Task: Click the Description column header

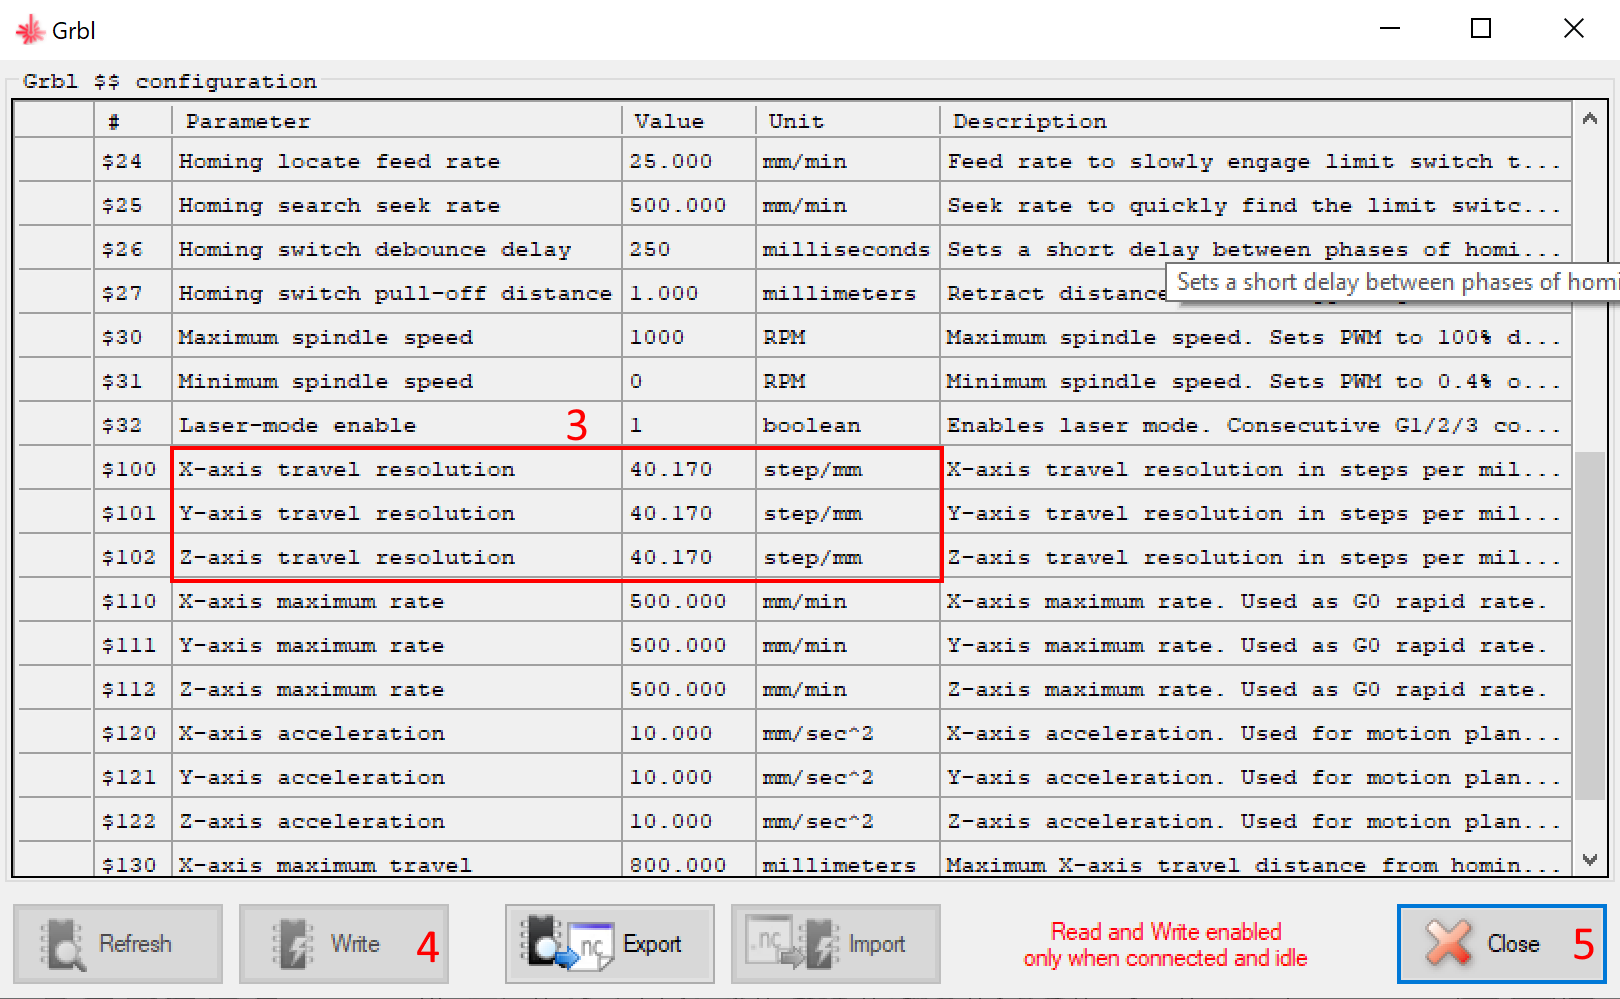Action: click(1256, 121)
